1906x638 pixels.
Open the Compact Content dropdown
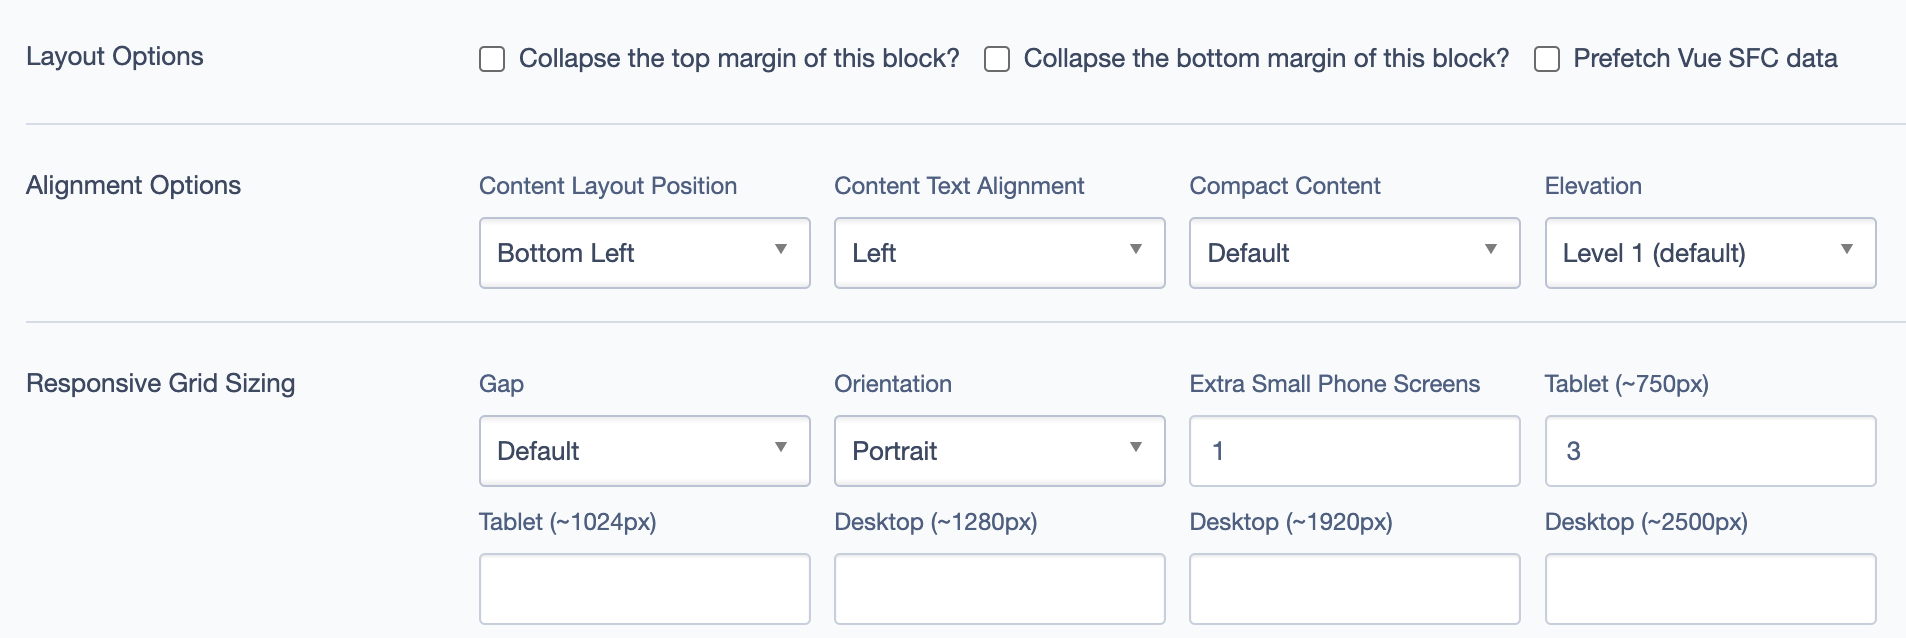click(x=1354, y=253)
